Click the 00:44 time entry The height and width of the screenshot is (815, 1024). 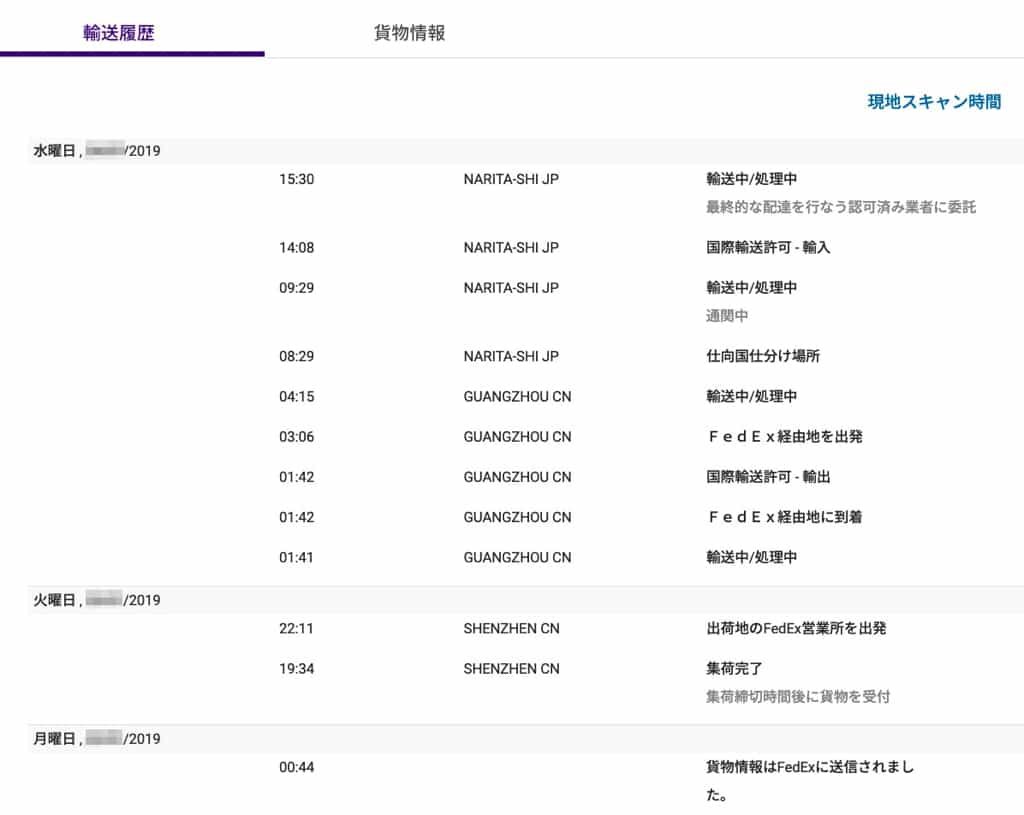(296, 767)
